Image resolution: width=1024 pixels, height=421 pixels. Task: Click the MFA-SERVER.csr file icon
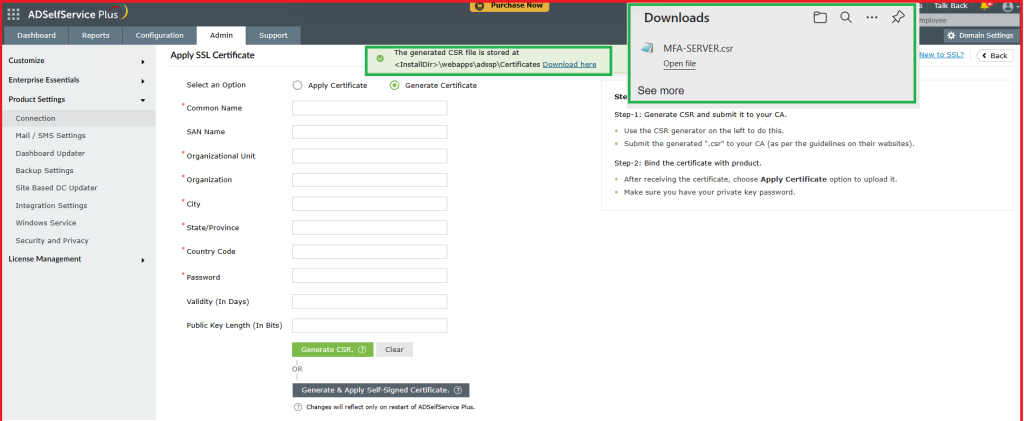pyautogui.click(x=647, y=48)
